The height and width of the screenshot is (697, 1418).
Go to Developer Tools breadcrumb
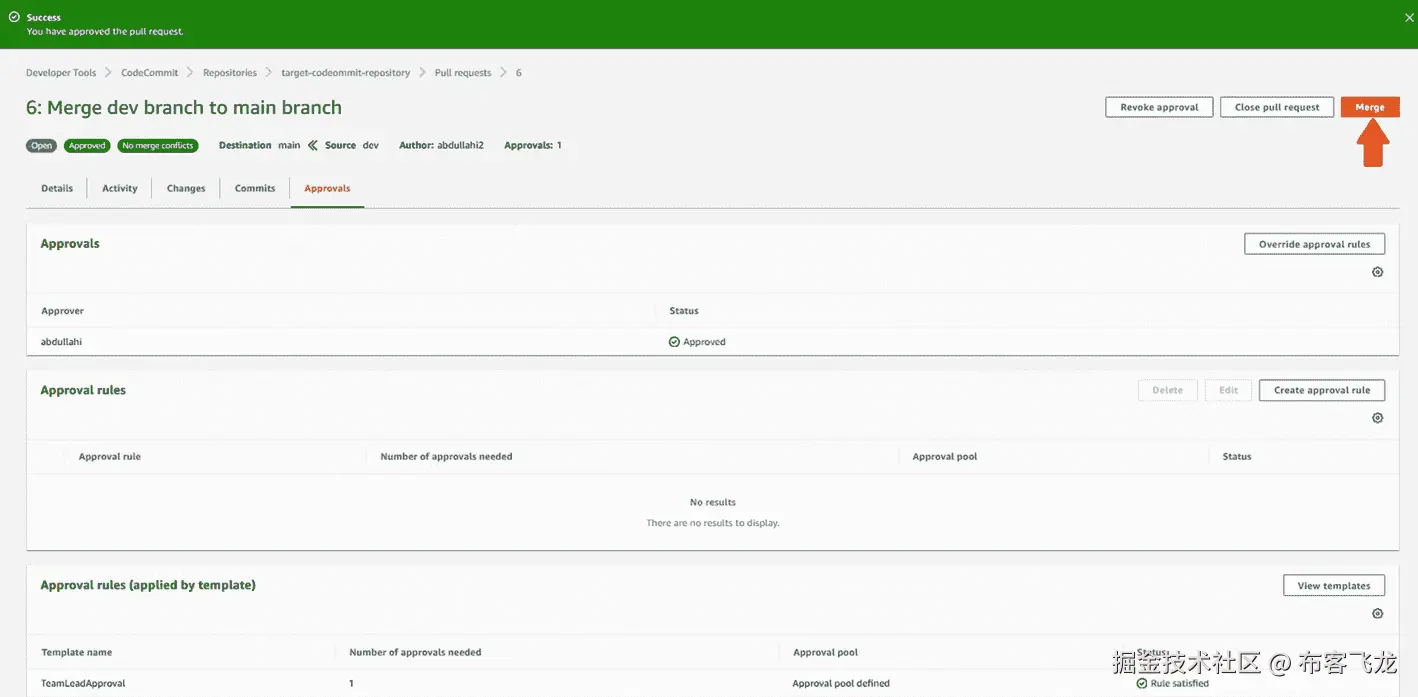[61, 73]
